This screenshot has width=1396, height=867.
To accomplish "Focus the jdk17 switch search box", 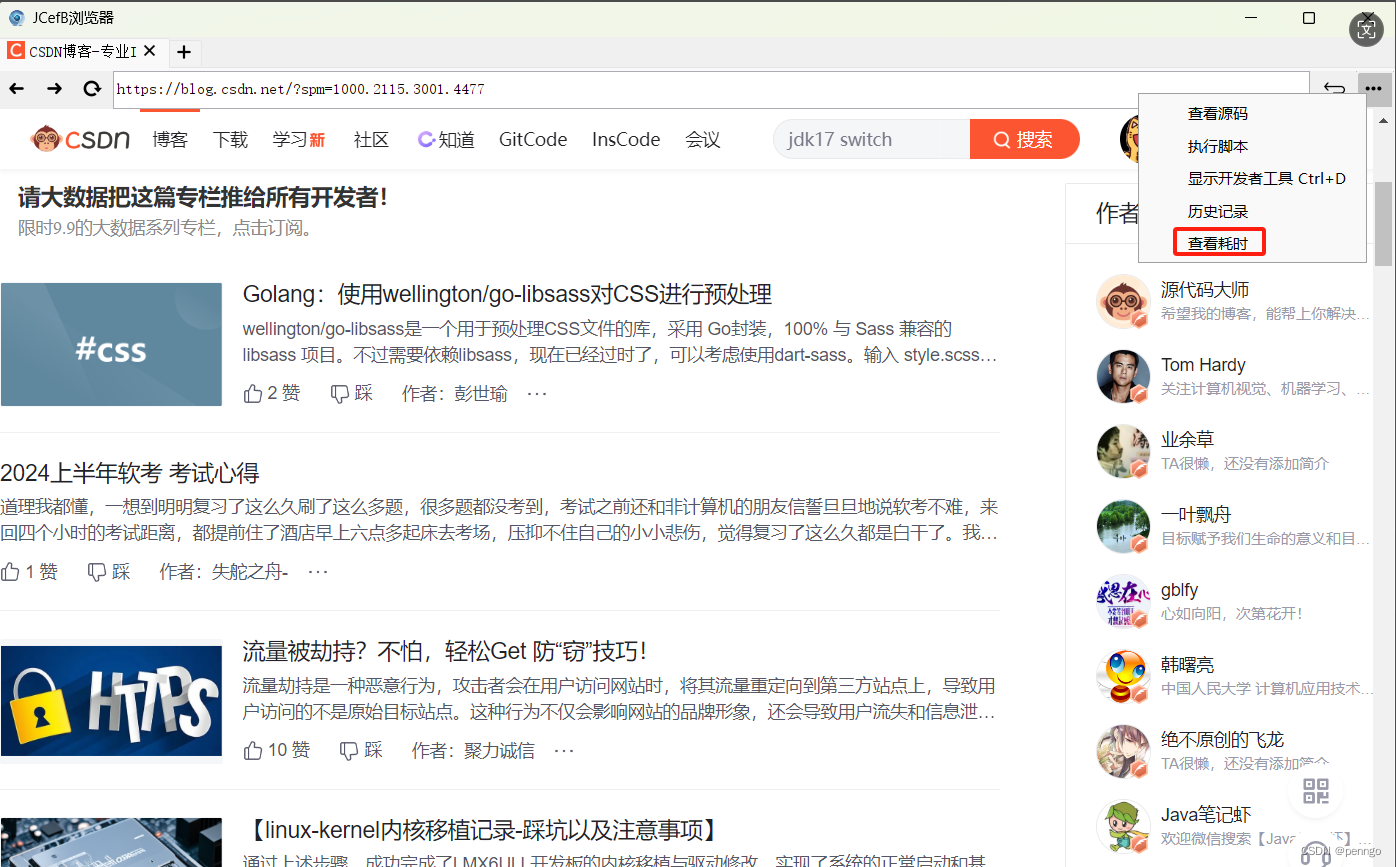I will tap(872, 139).
